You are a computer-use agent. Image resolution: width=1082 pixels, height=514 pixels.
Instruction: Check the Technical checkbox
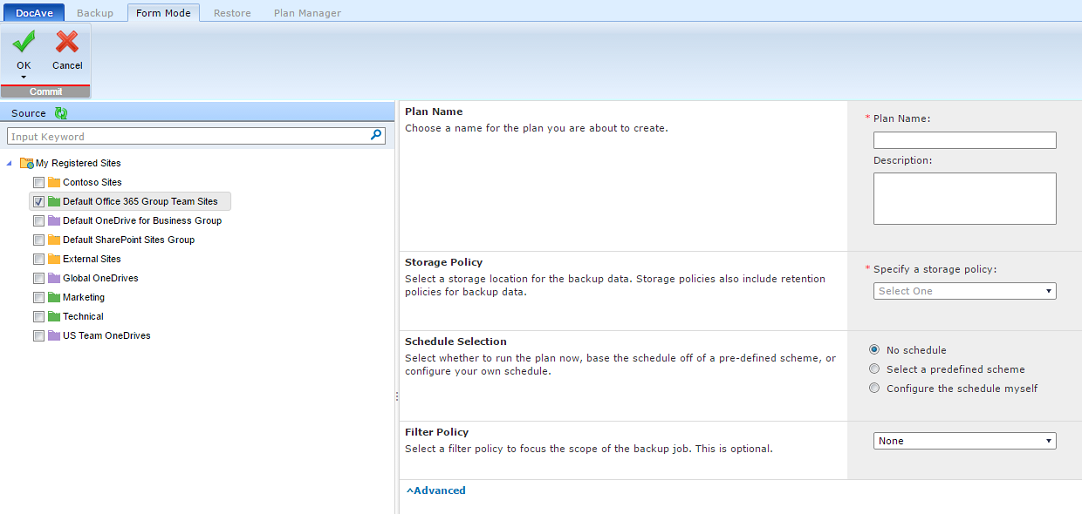click(39, 317)
